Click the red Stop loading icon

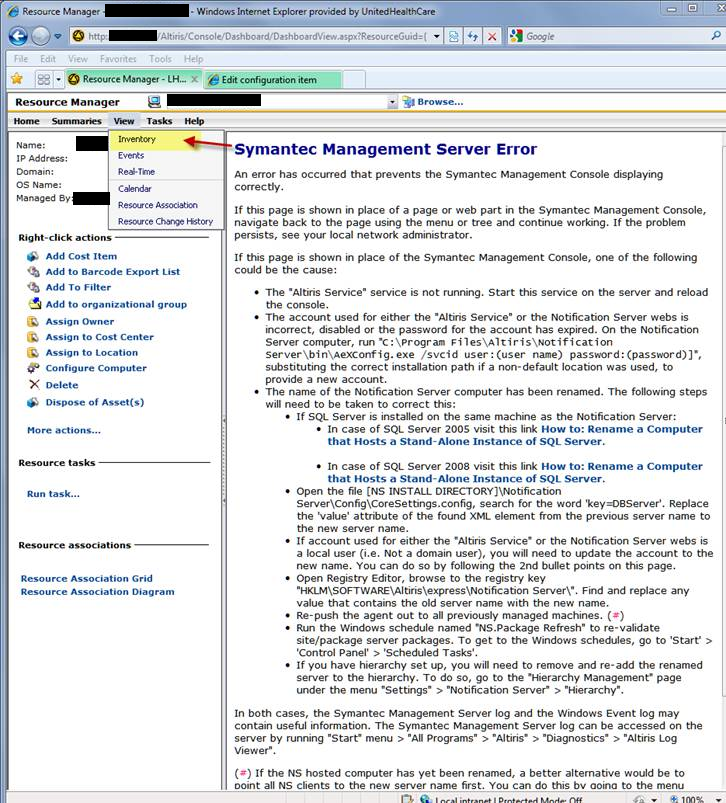[492, 36]
